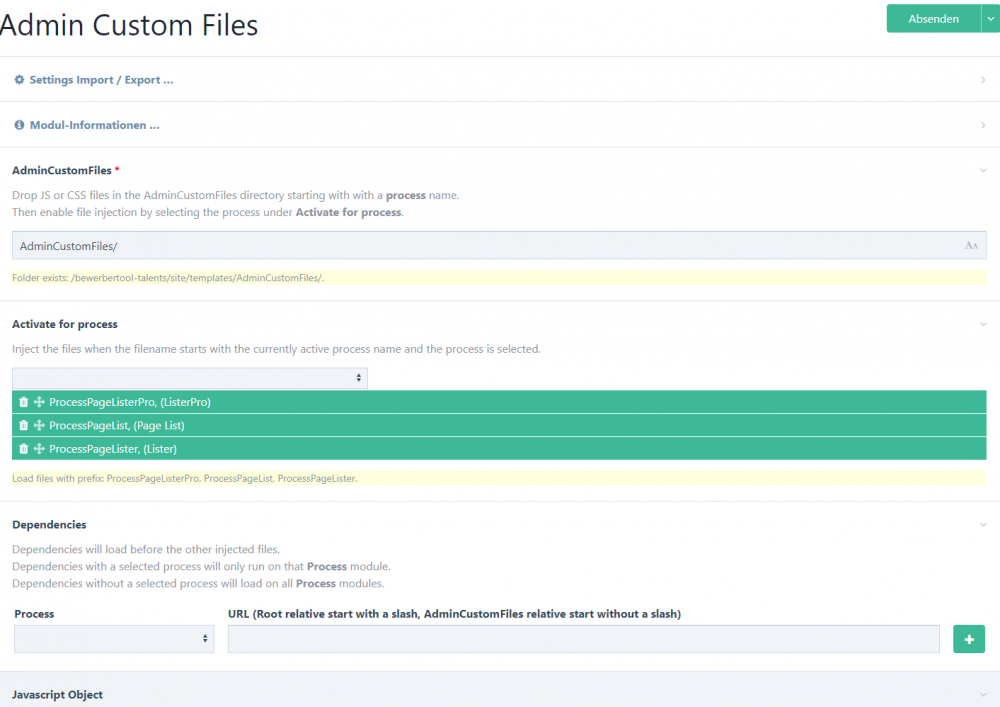Open the arrow dropdown next to Absenden
This screenshot has width=1000, height=707.
click(990, 18)
